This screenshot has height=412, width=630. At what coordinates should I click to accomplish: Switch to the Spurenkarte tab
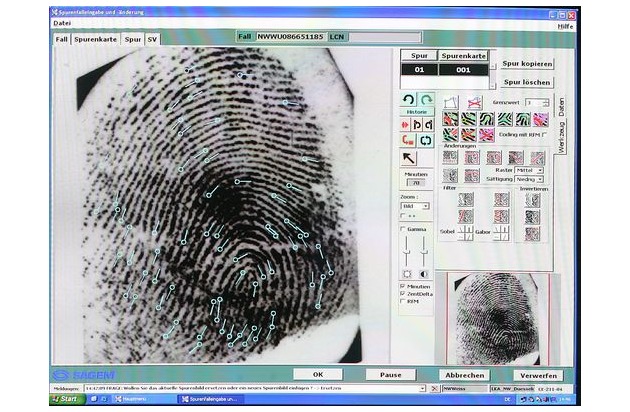tap(93, 38)
